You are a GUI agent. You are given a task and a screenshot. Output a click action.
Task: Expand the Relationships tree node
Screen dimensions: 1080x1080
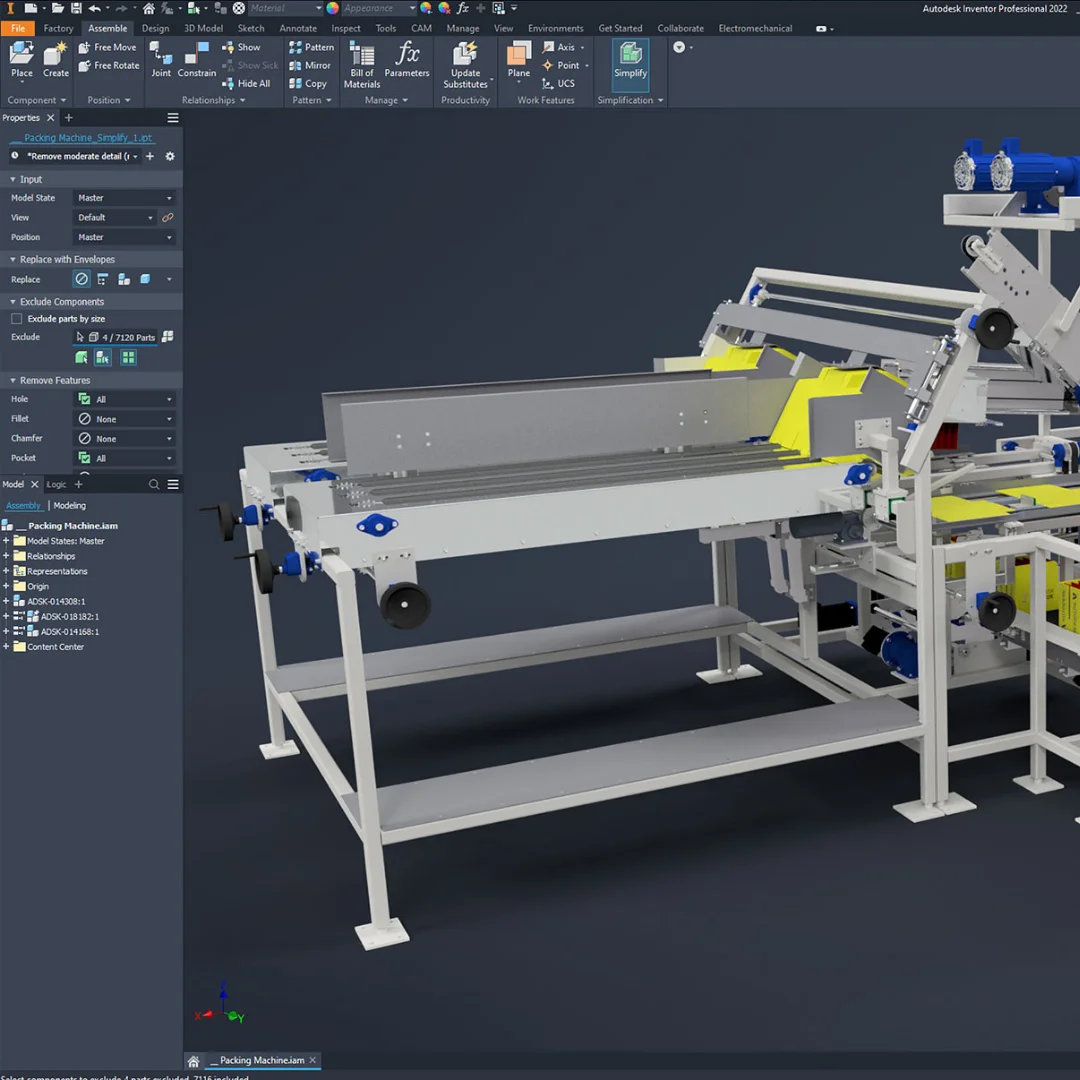[x=6, y=556]
